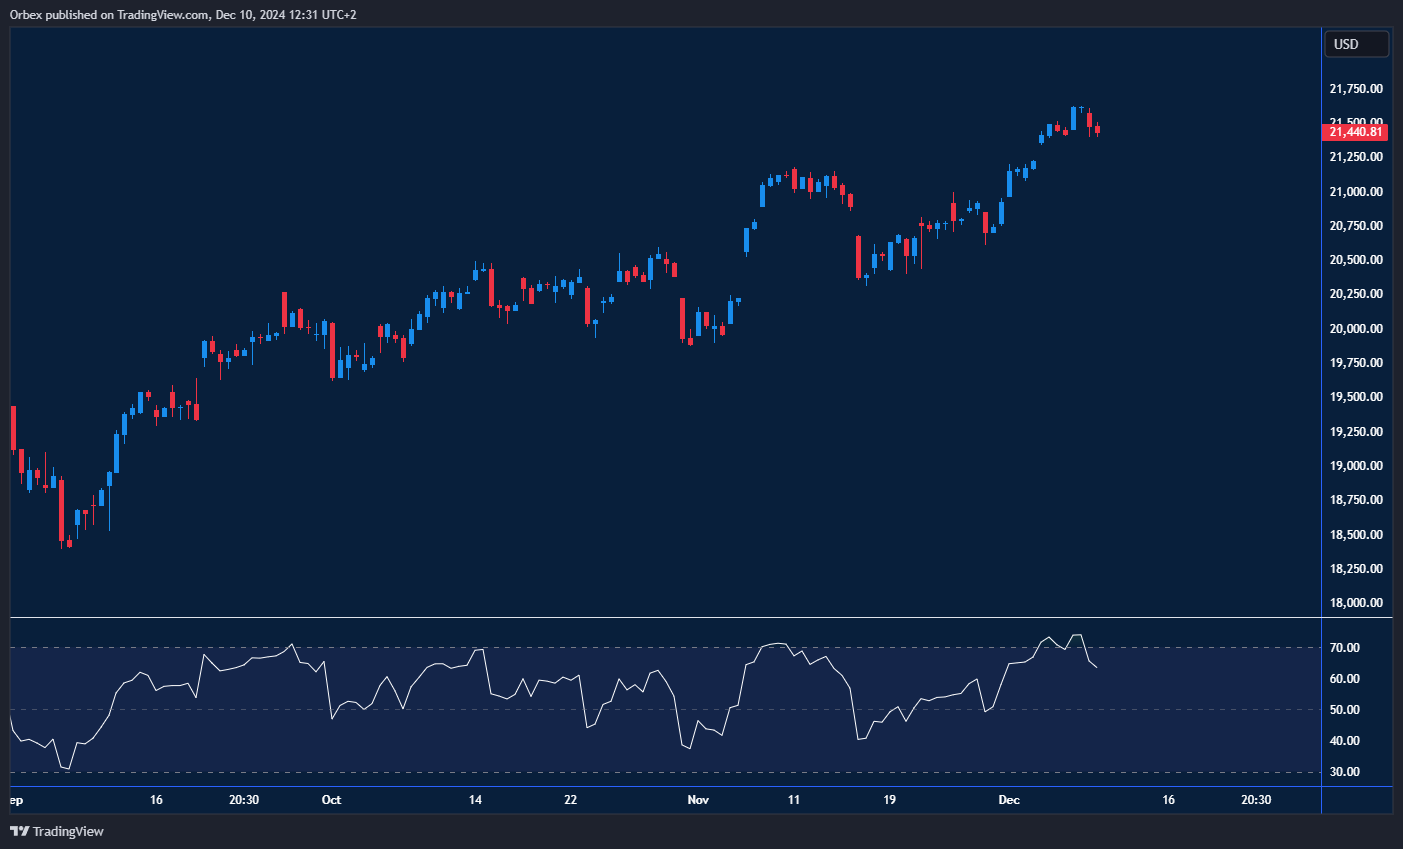Viewport: 1403px width, 849px height.
Task: Select the 70.00 RSI scale label
Action: point(1345,648)
